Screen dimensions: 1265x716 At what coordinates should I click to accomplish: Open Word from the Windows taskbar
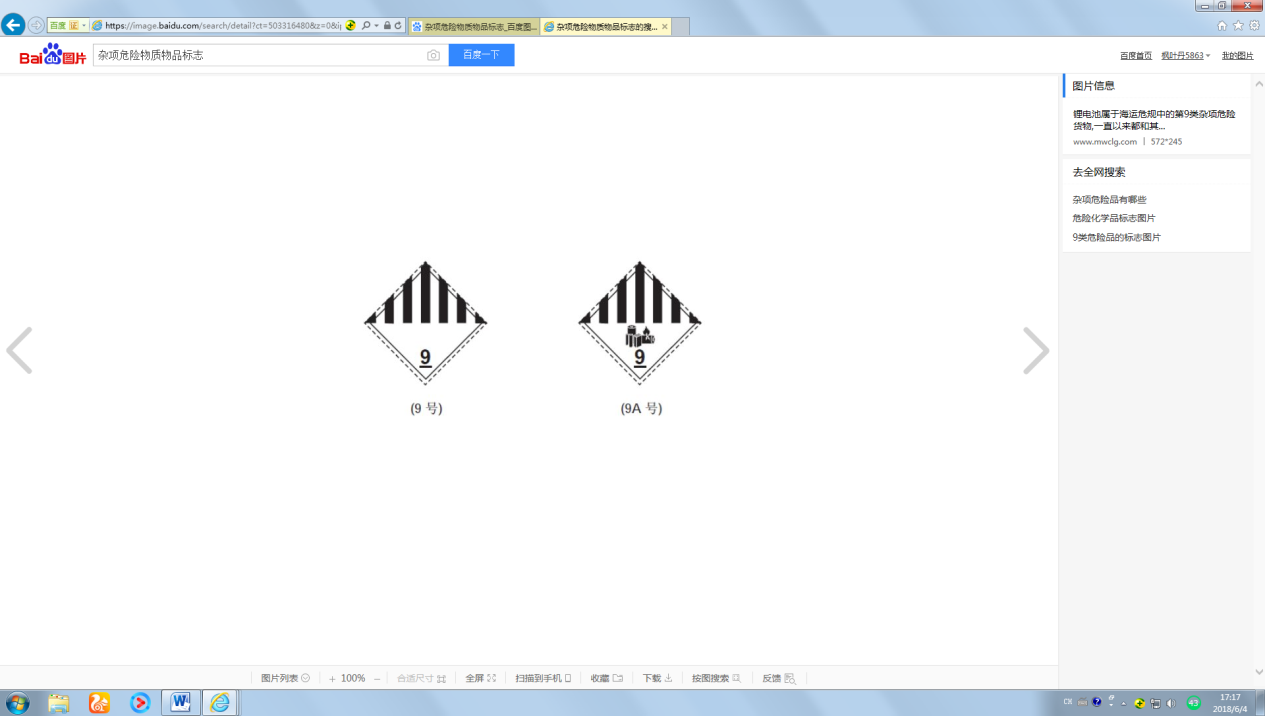tap(181, 702)
